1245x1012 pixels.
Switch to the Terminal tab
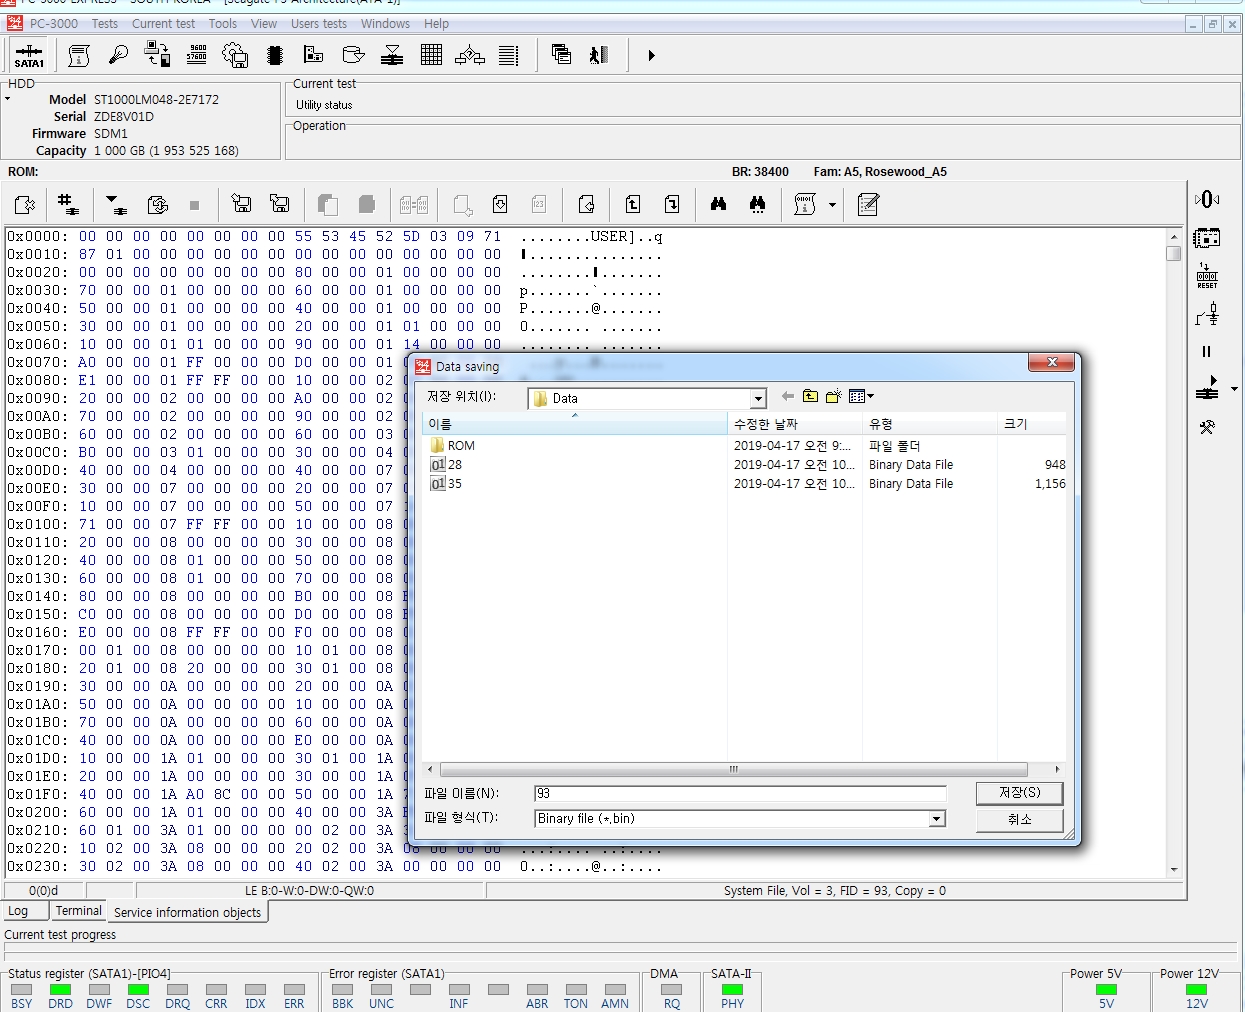click(x=79, y=911)
